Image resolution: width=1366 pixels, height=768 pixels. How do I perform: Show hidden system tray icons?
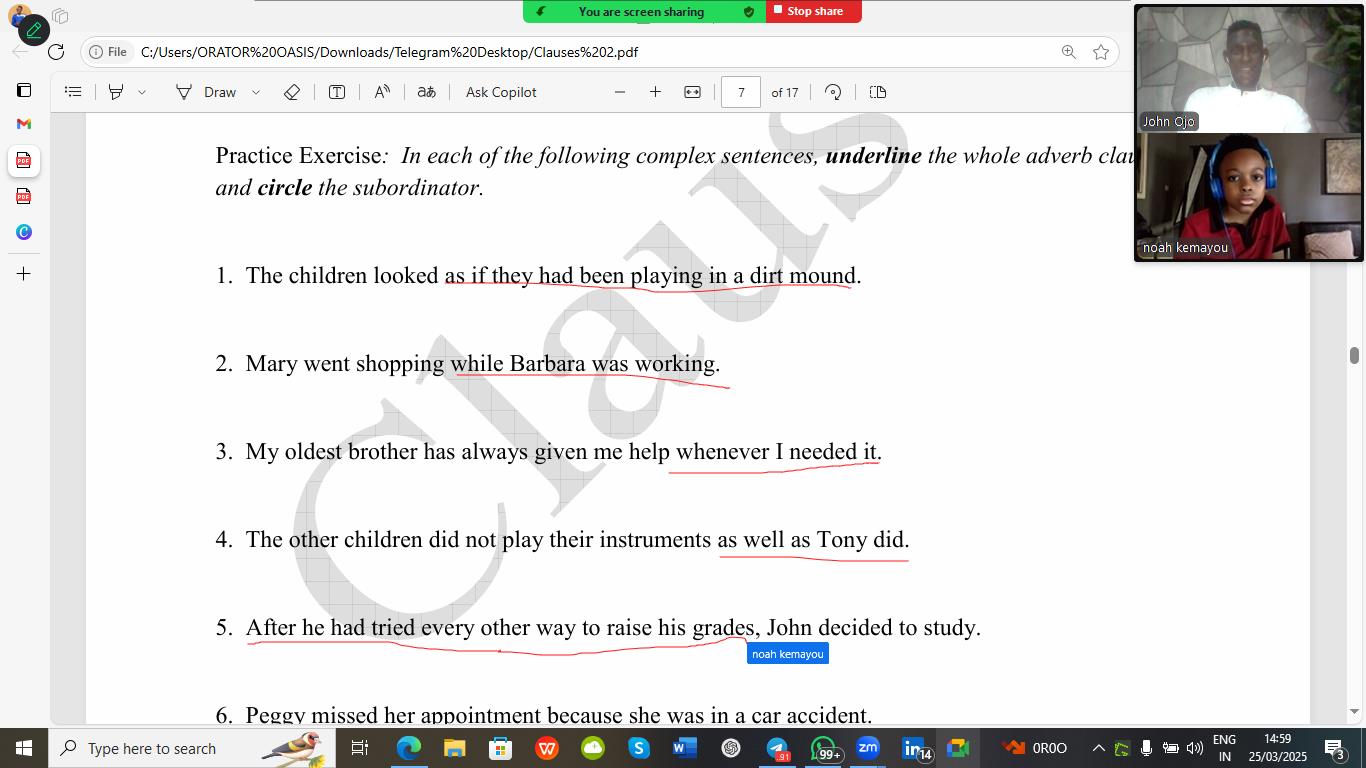(1098, 748)
